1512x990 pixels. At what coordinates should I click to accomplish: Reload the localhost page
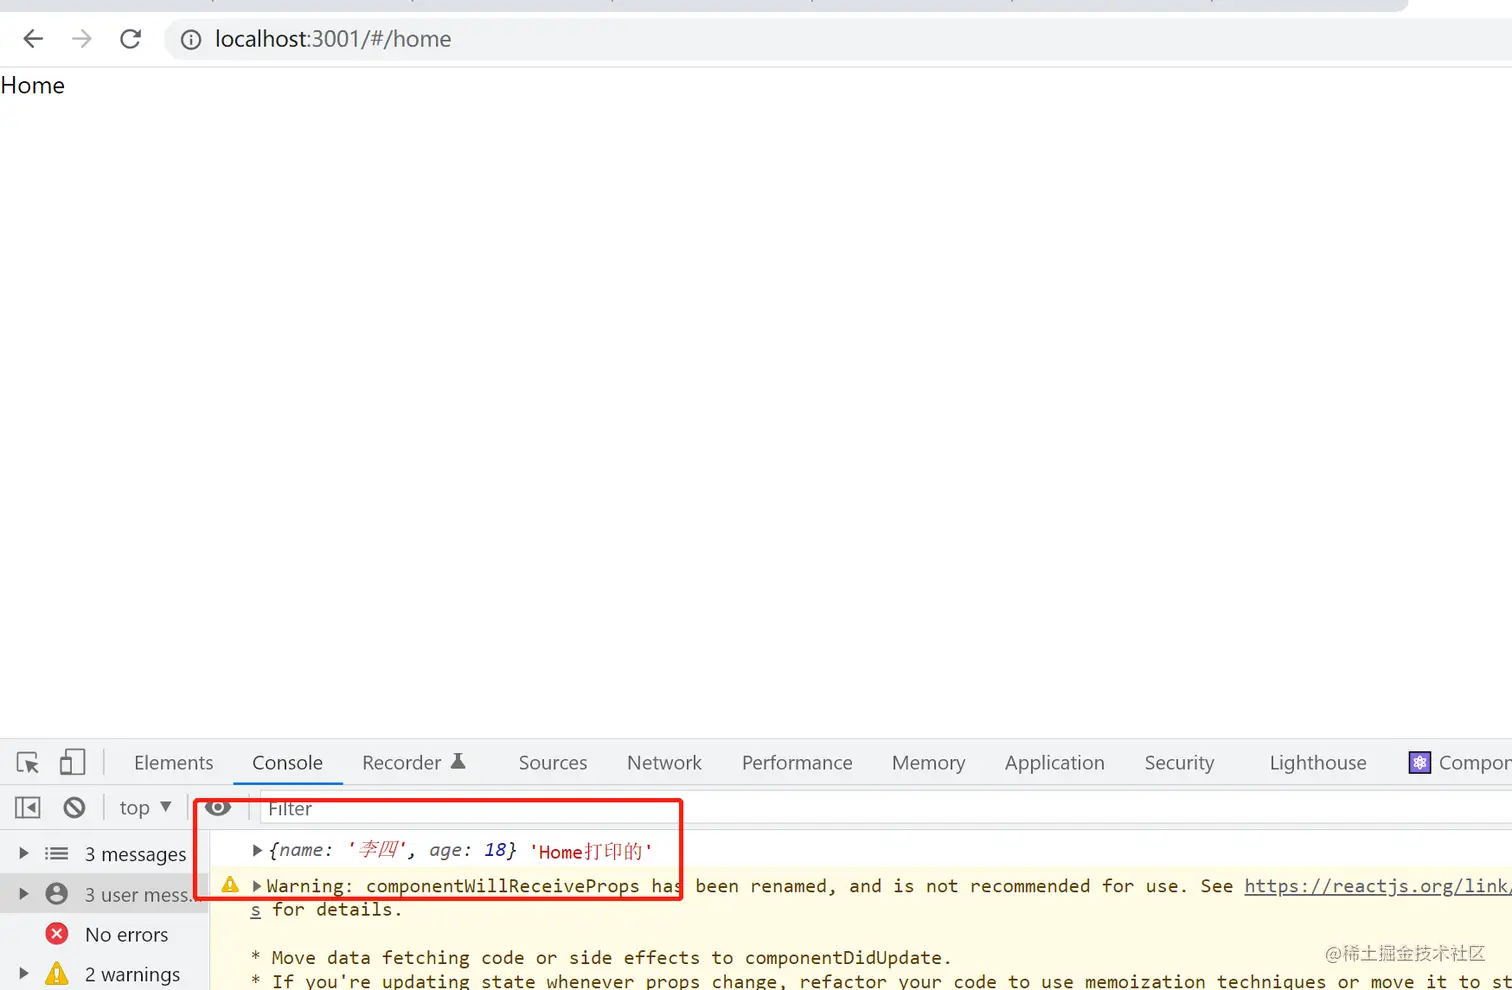point(131,39)
